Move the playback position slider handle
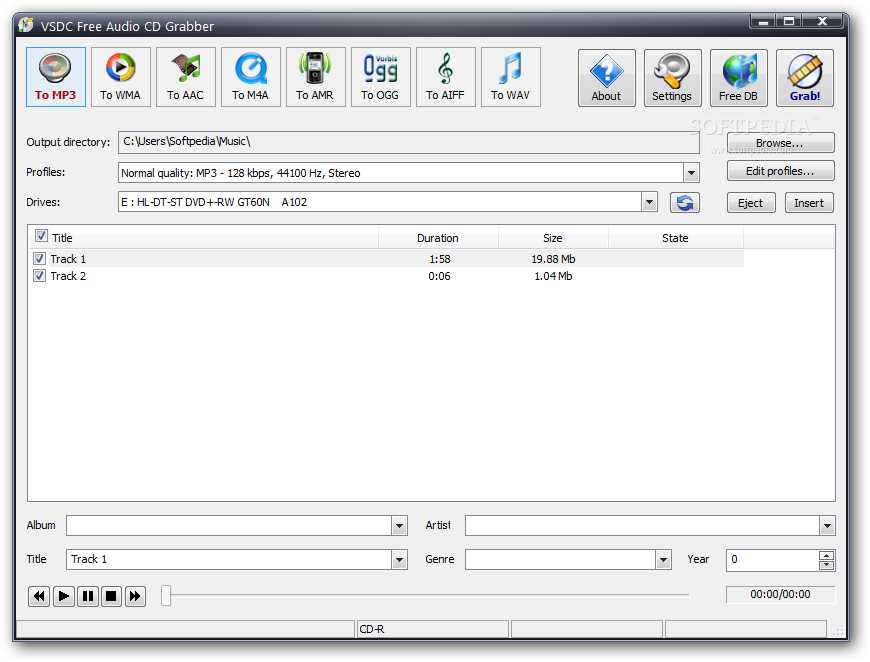The width and height of the screenshot is (870, 662). [166, 595]
